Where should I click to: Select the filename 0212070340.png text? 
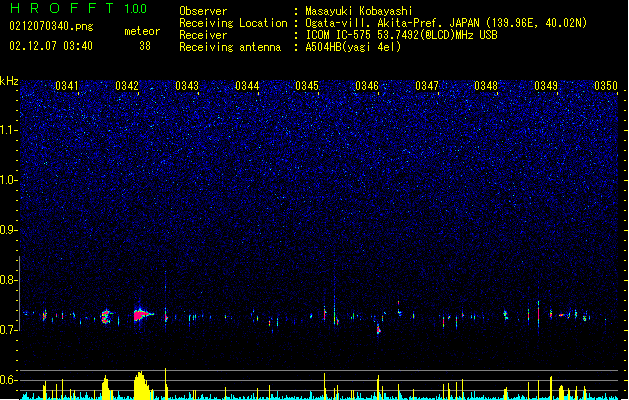pos(51,26)
